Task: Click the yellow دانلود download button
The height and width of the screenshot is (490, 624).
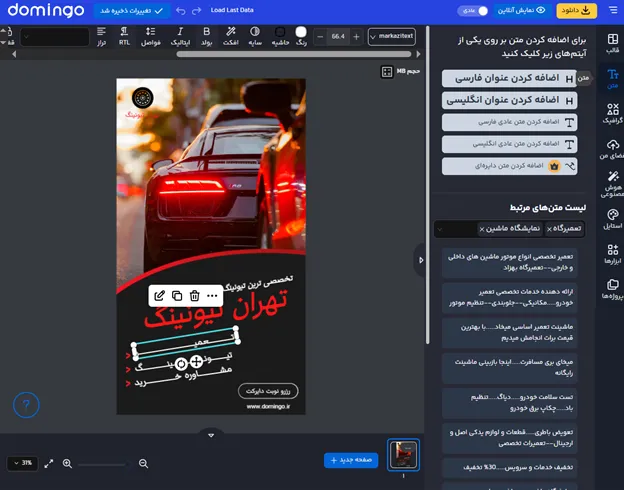Action: pyautogui.click(x=576, y=11)
